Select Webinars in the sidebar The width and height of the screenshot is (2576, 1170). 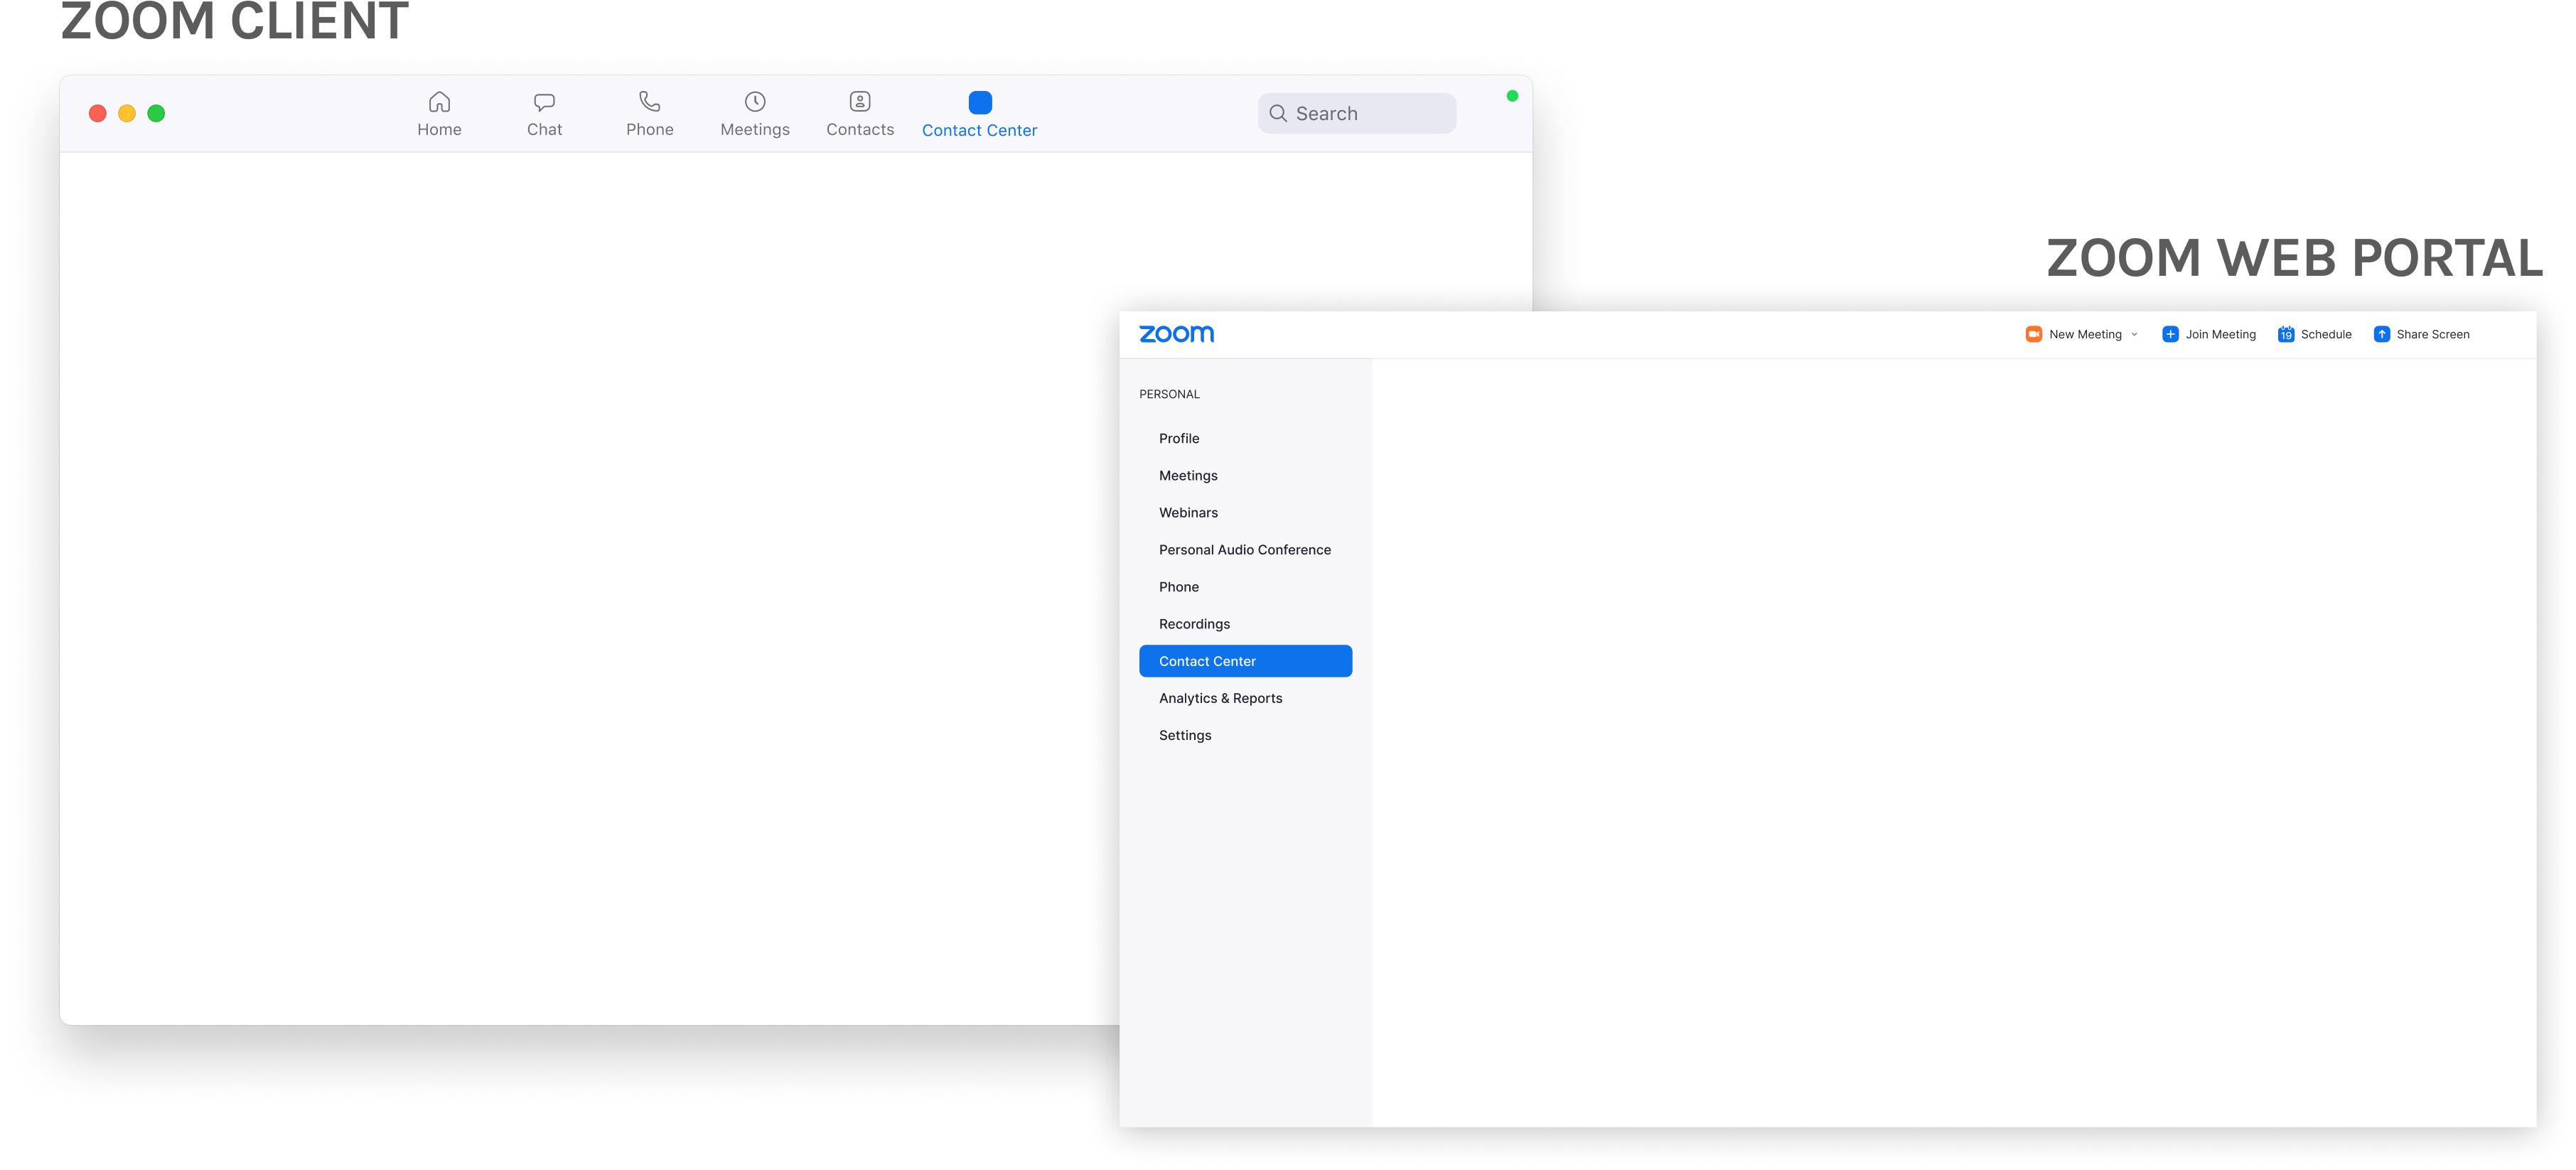[x=1188, y=512]
